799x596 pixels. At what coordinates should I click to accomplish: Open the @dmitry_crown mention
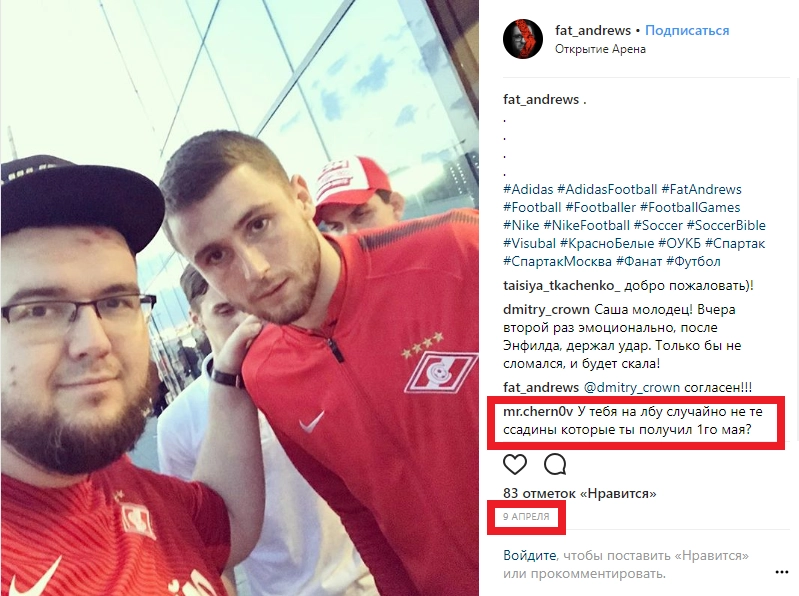[631, 388]
